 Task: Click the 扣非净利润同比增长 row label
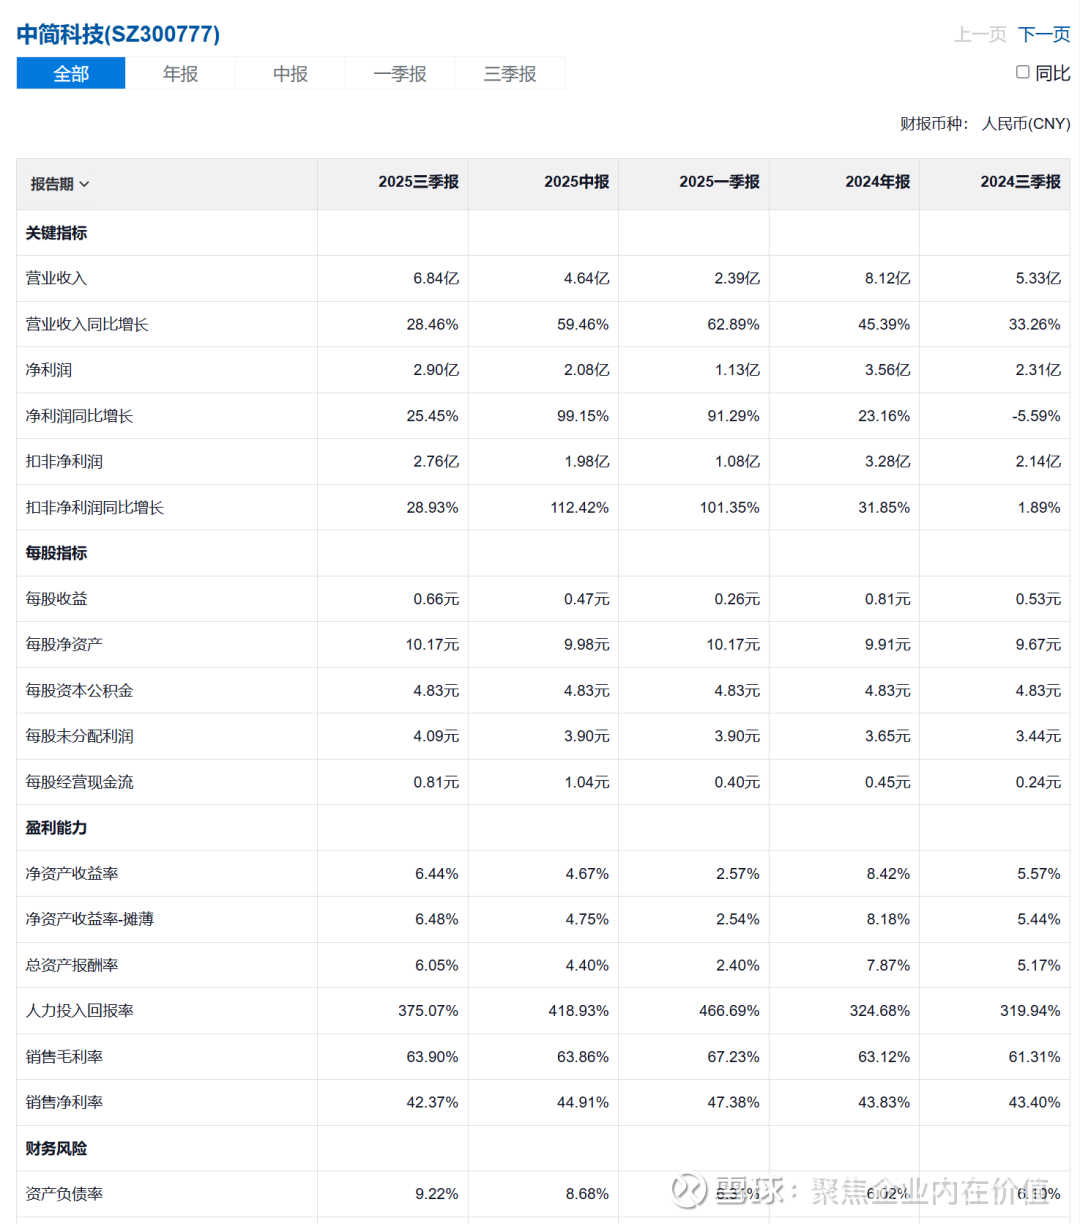[x=95, y=508]
